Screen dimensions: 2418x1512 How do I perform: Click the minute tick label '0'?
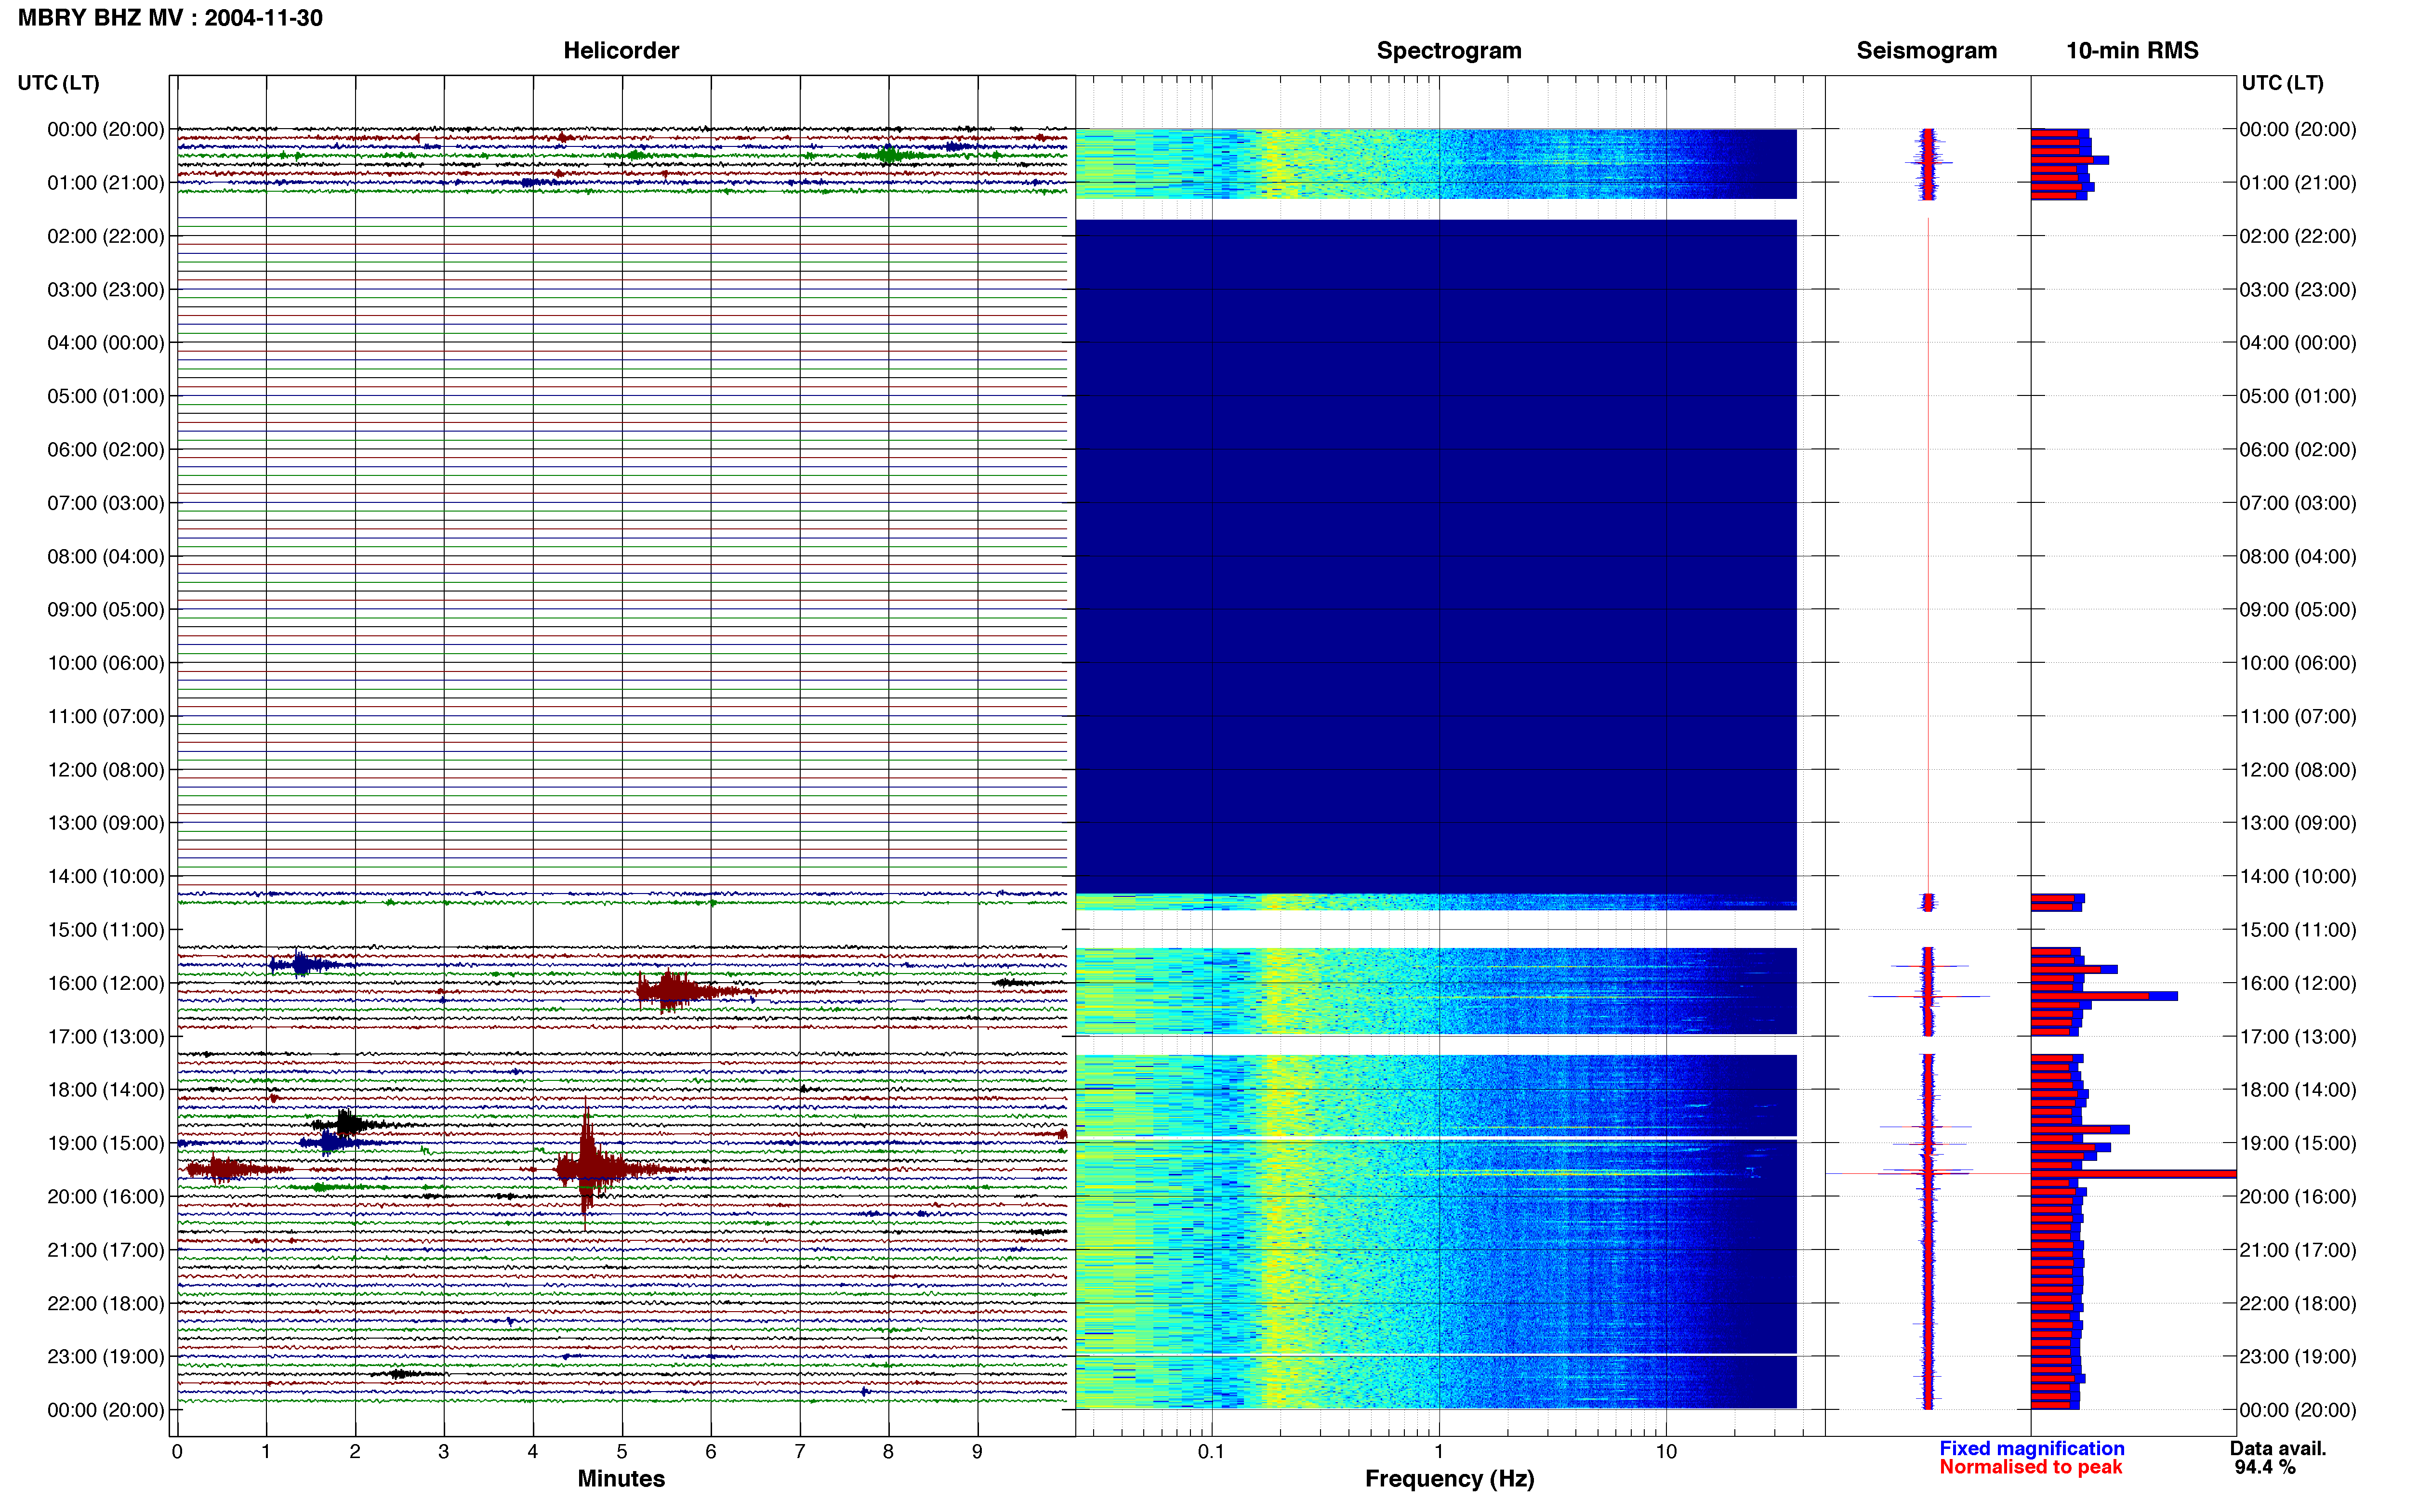[x=177, y=1451]
